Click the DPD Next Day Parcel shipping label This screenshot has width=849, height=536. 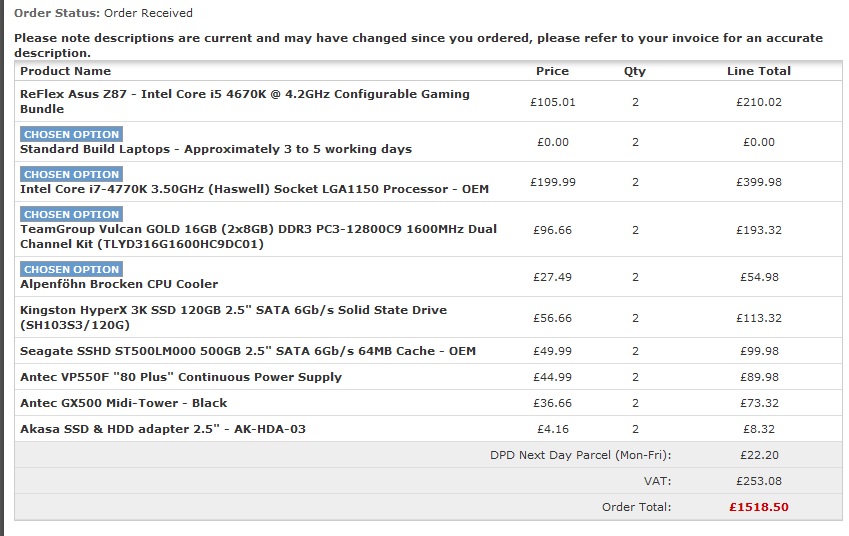[580, 455]
